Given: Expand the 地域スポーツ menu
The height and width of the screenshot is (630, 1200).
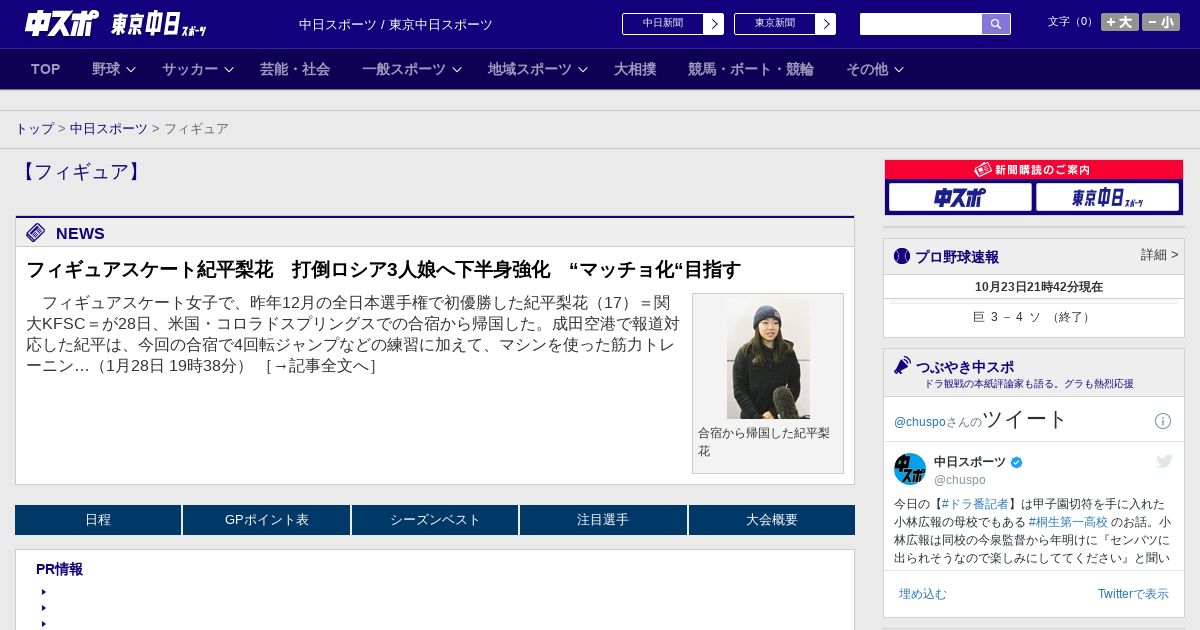Looking at the screenshot, I should click(538, 69).
